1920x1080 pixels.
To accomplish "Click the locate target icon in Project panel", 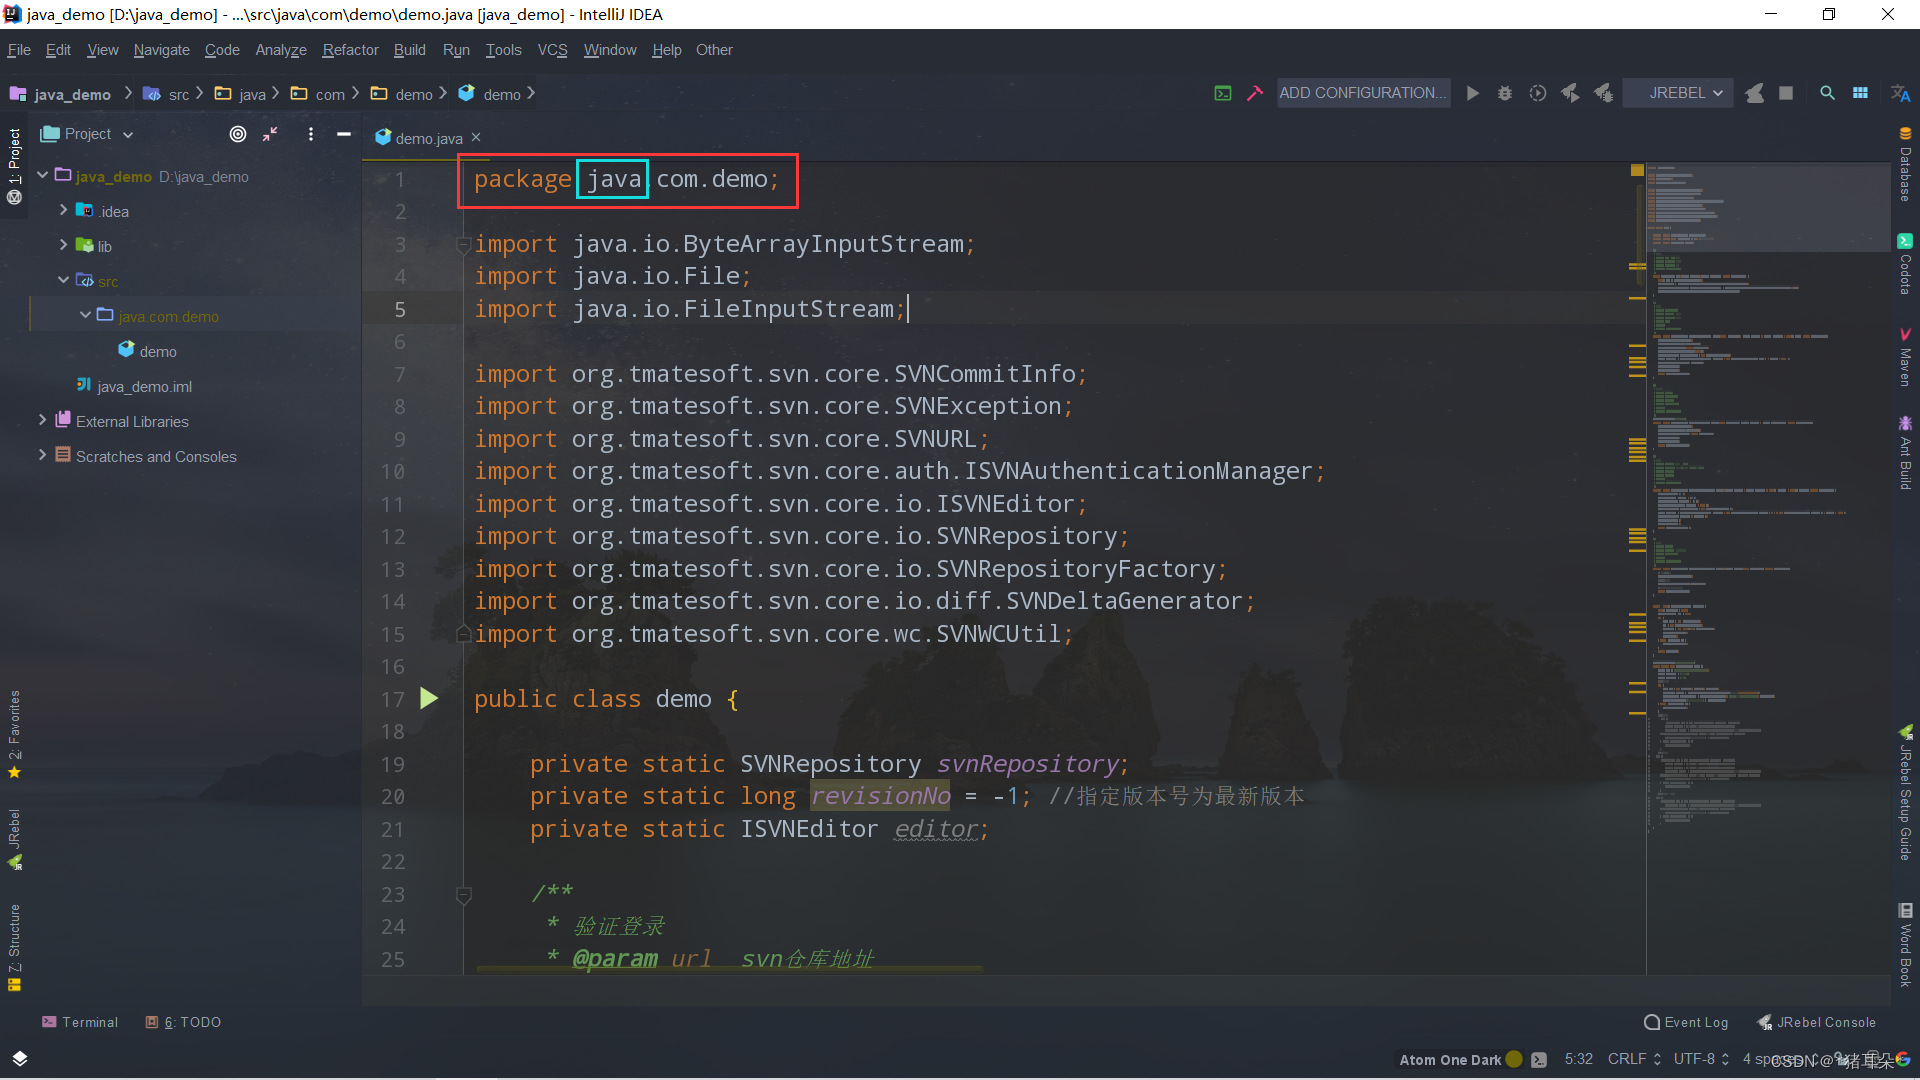I will [x=238, y=134].
